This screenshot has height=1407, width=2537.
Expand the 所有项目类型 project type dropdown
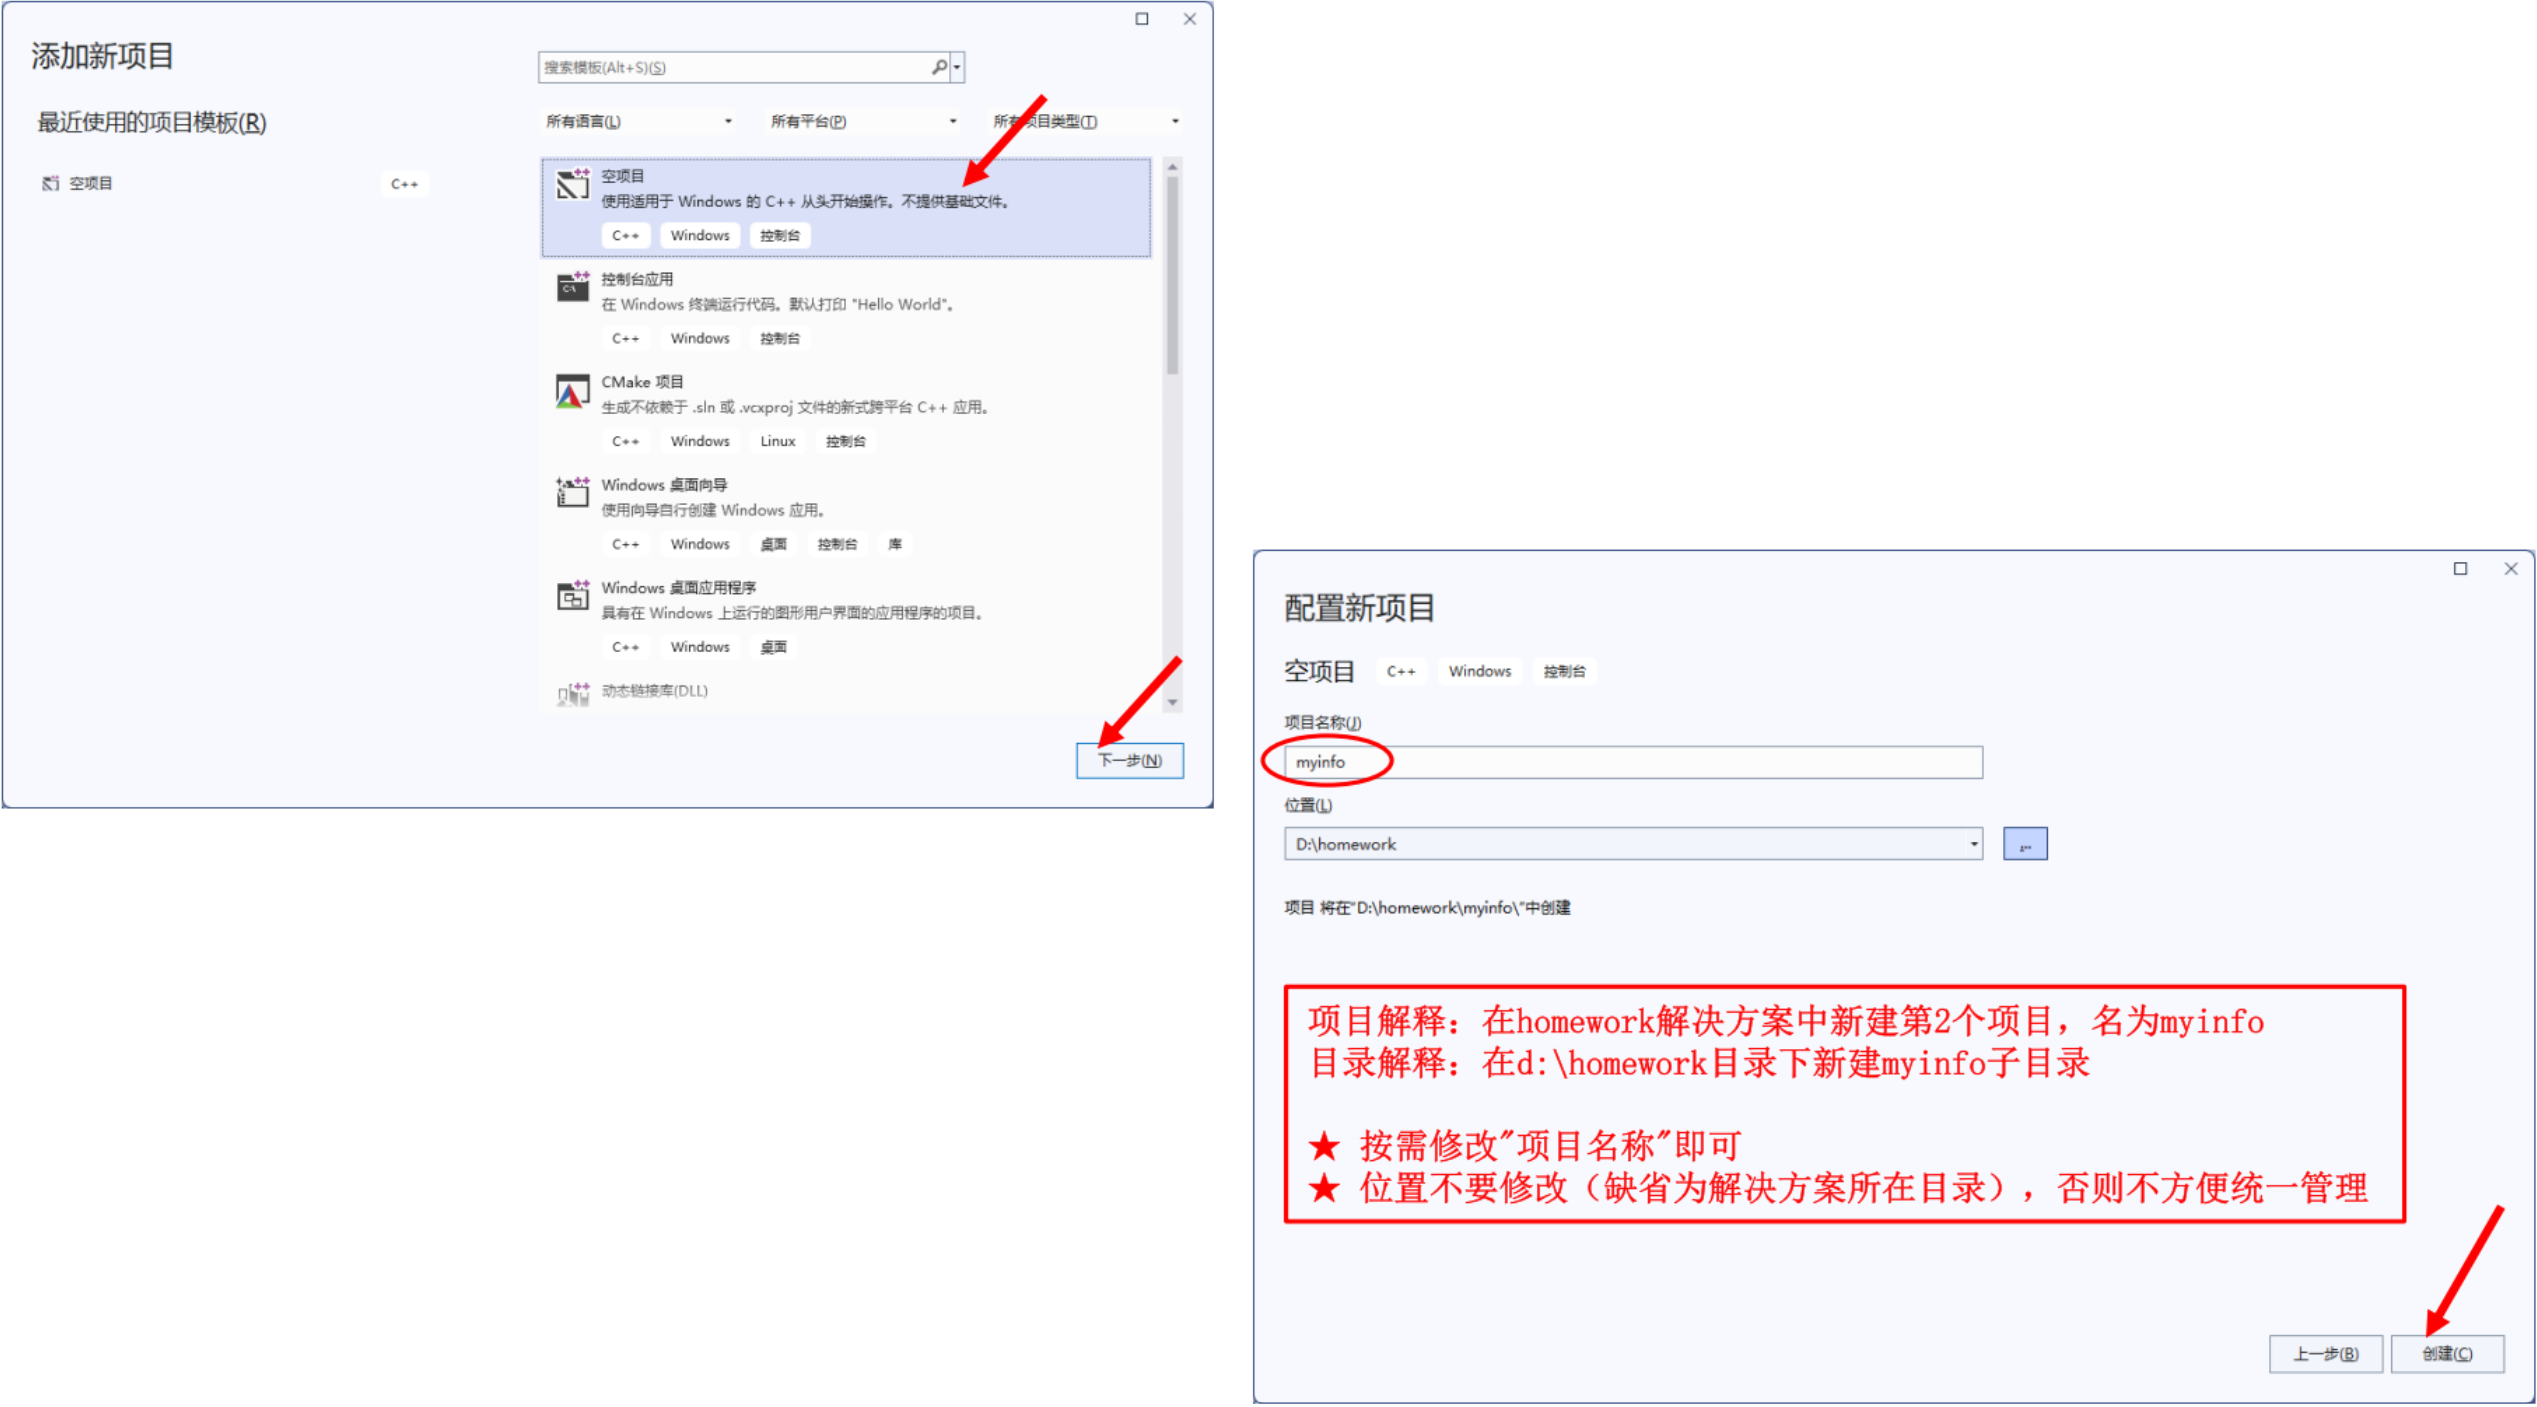pos(1086,121)
